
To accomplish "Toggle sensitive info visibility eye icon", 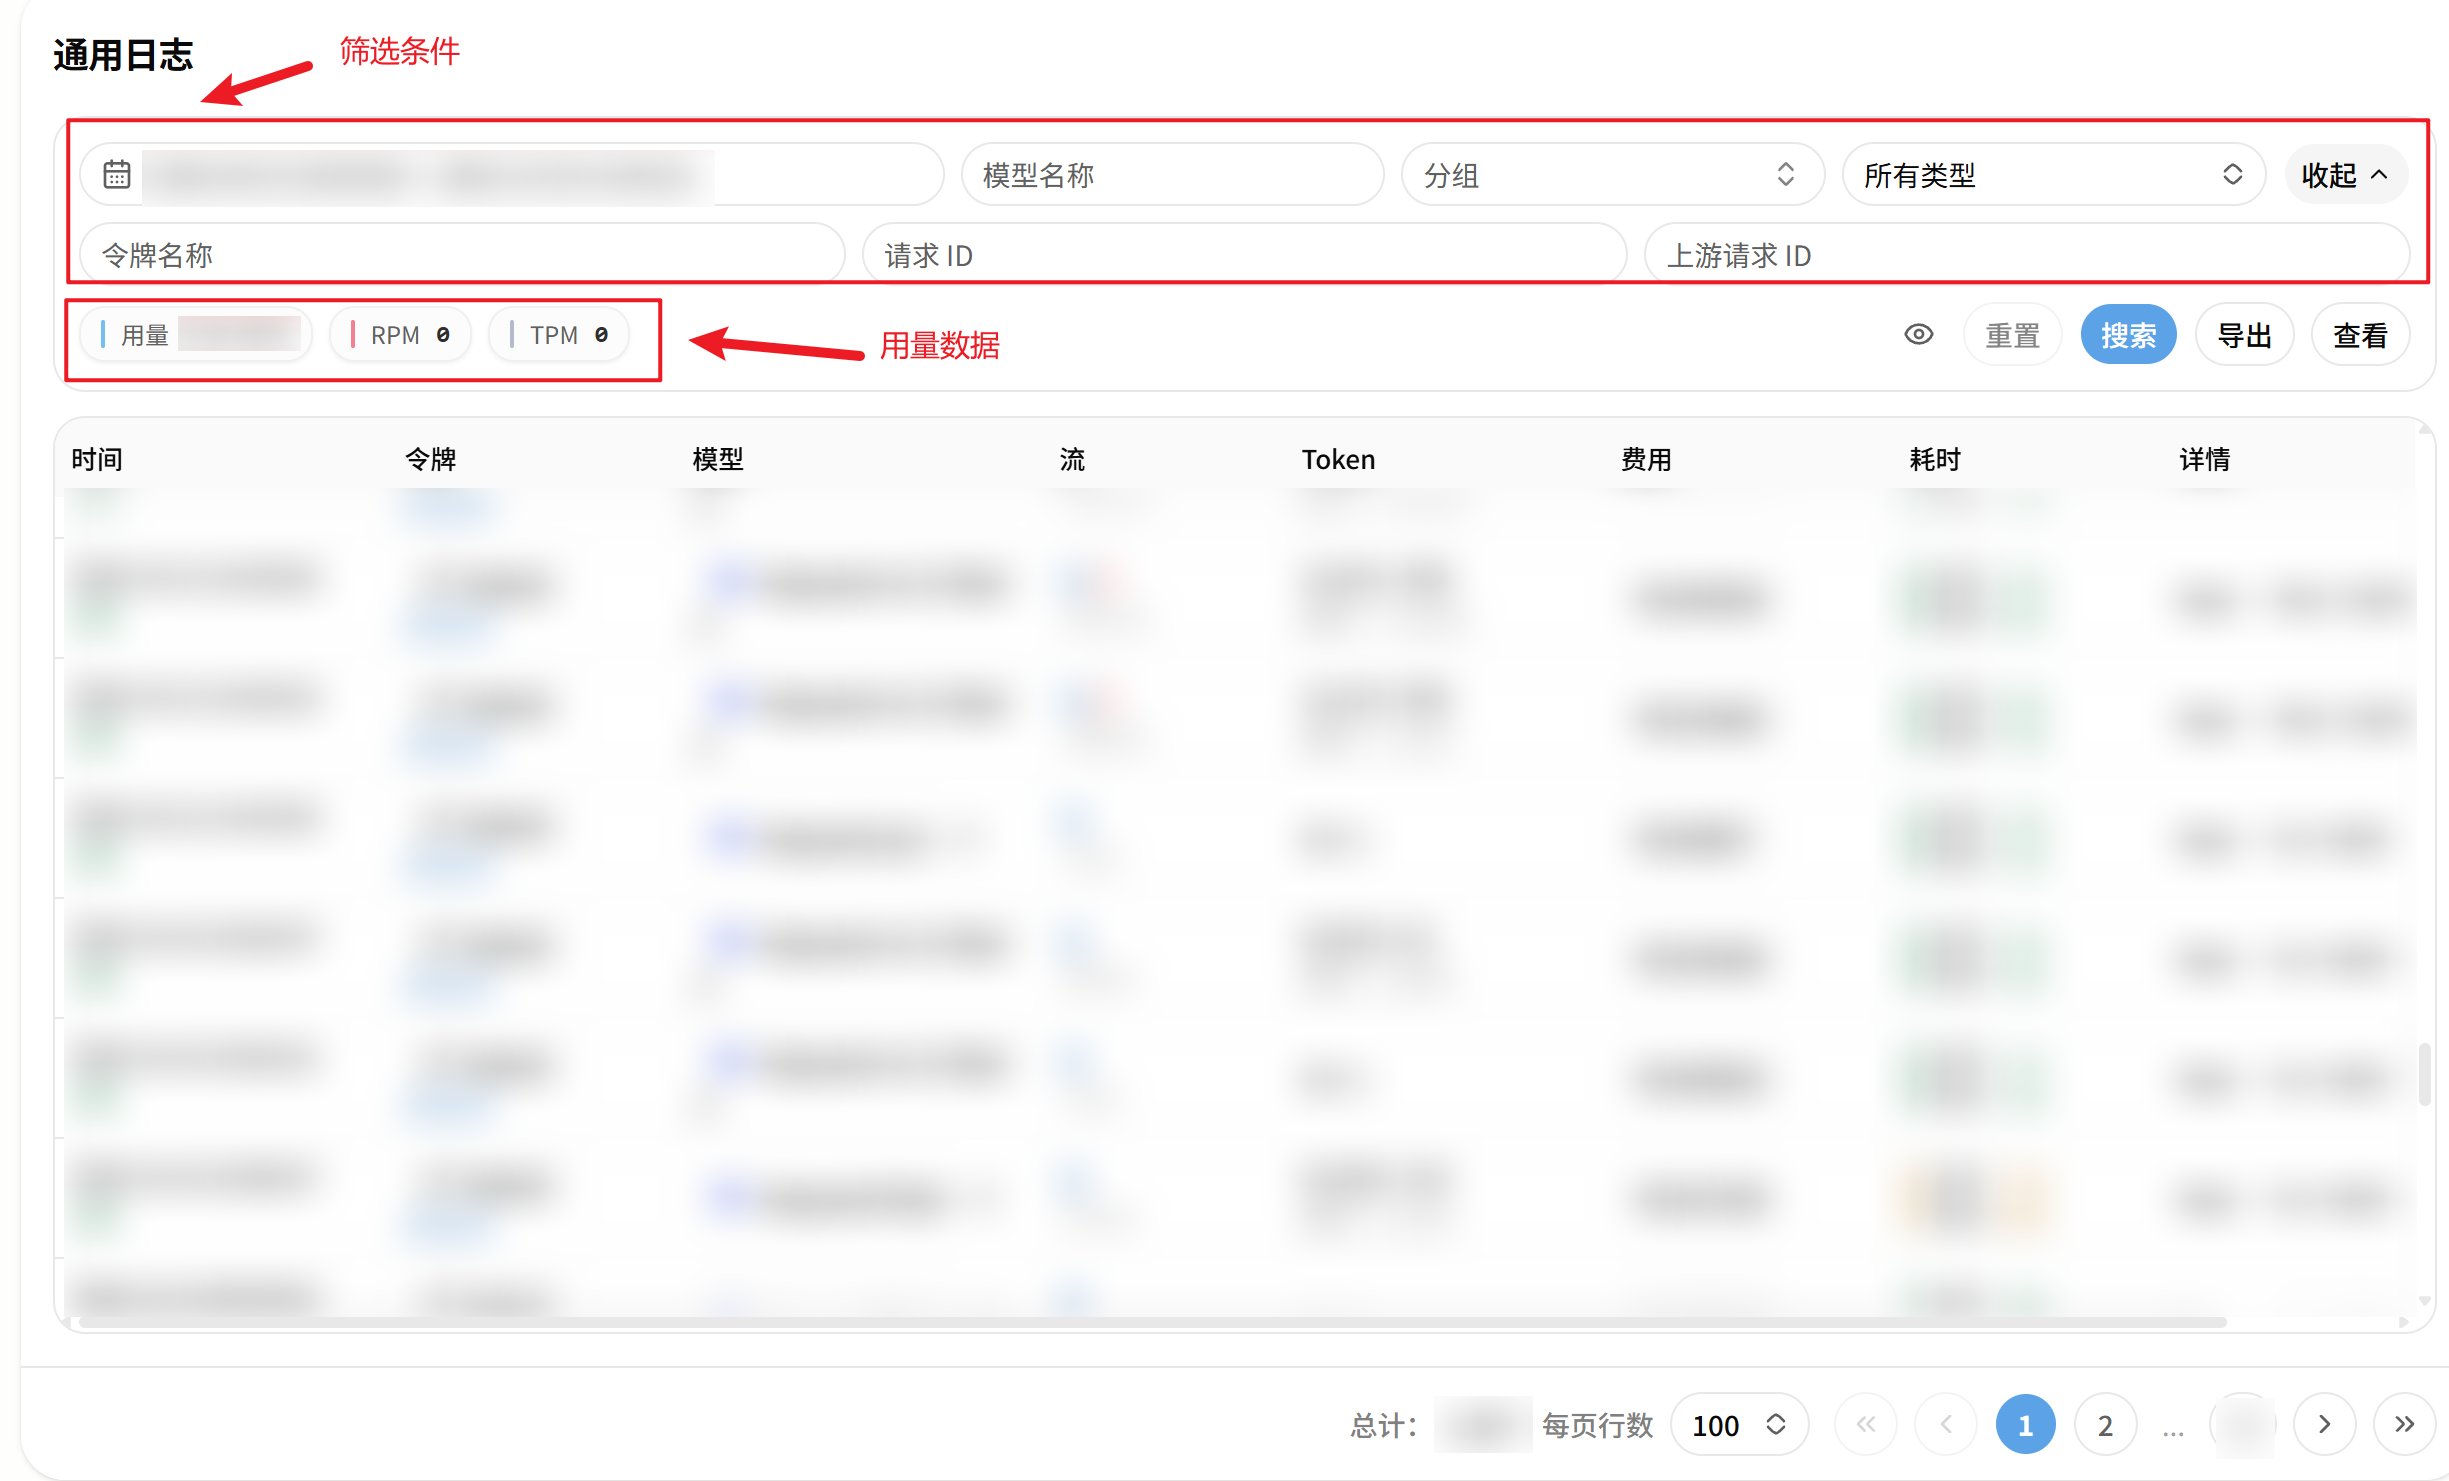I will pos(1918,334).
